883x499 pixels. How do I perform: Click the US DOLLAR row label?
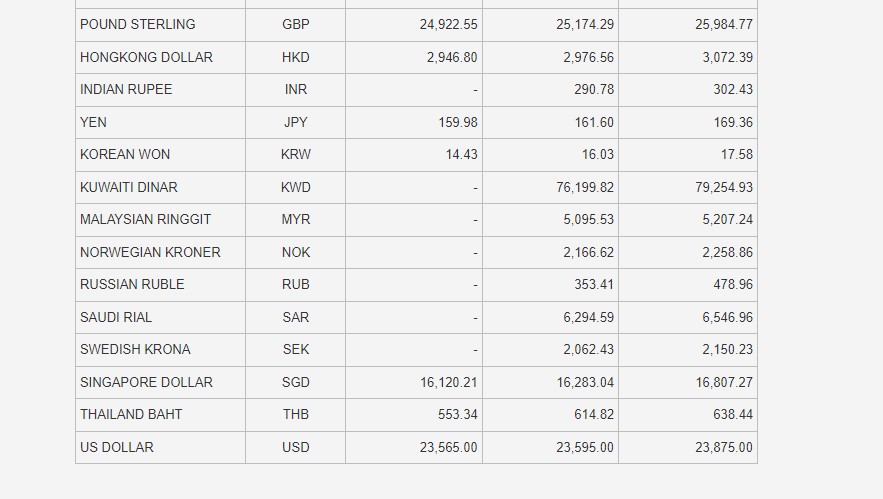(x=117, y=447)
